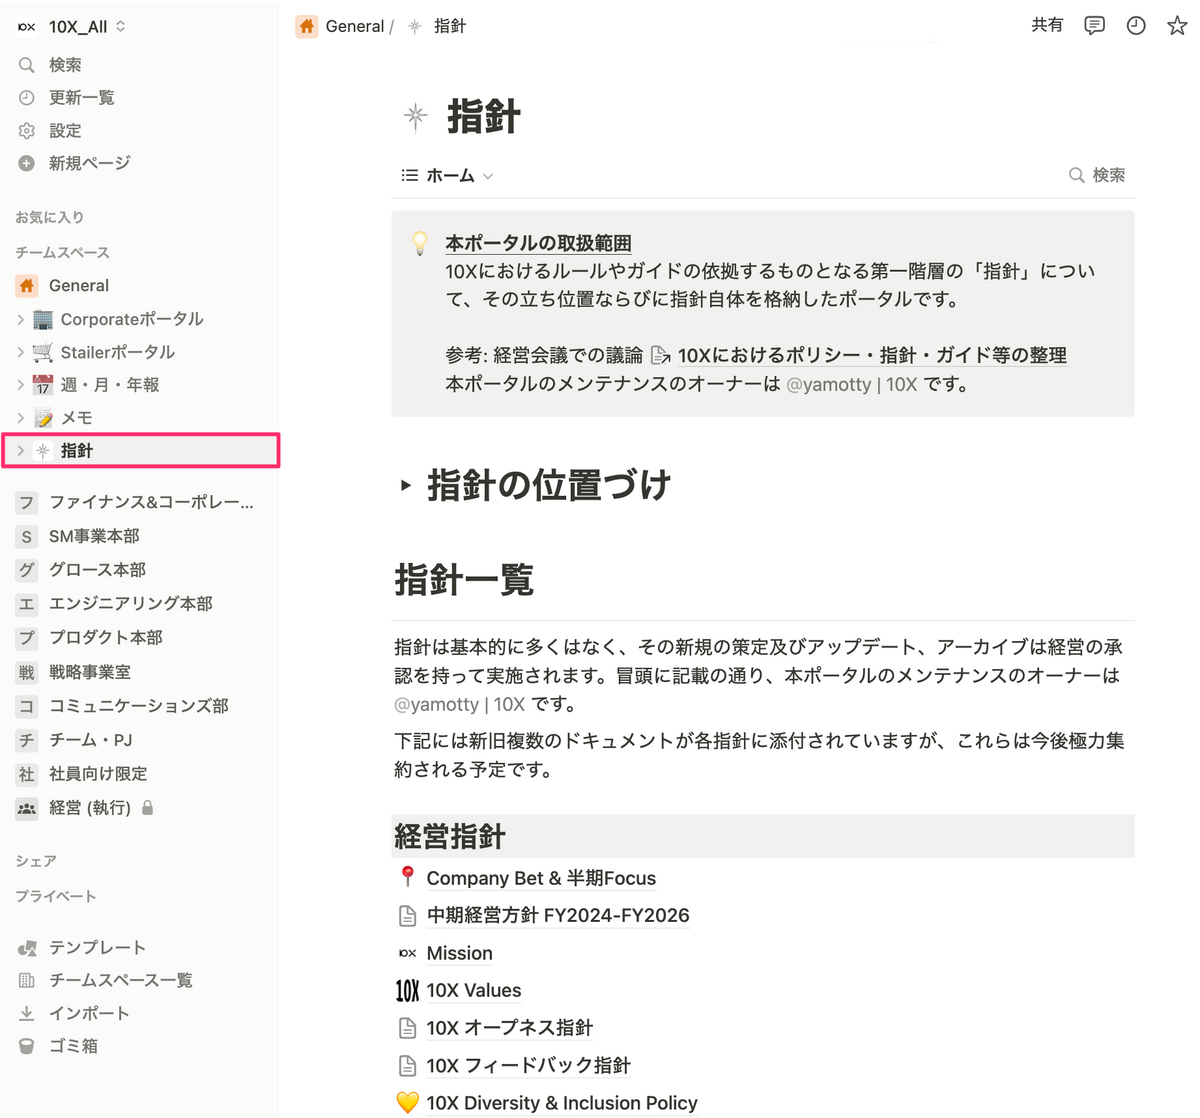The image size is (1200, 1118).
Task: Click the 指針 breadcrumb at top
Action: point(450,26)
